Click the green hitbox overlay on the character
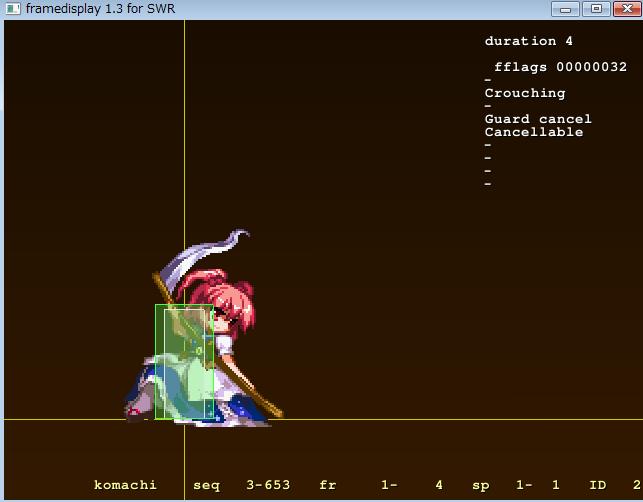 (x=180, y=362)
